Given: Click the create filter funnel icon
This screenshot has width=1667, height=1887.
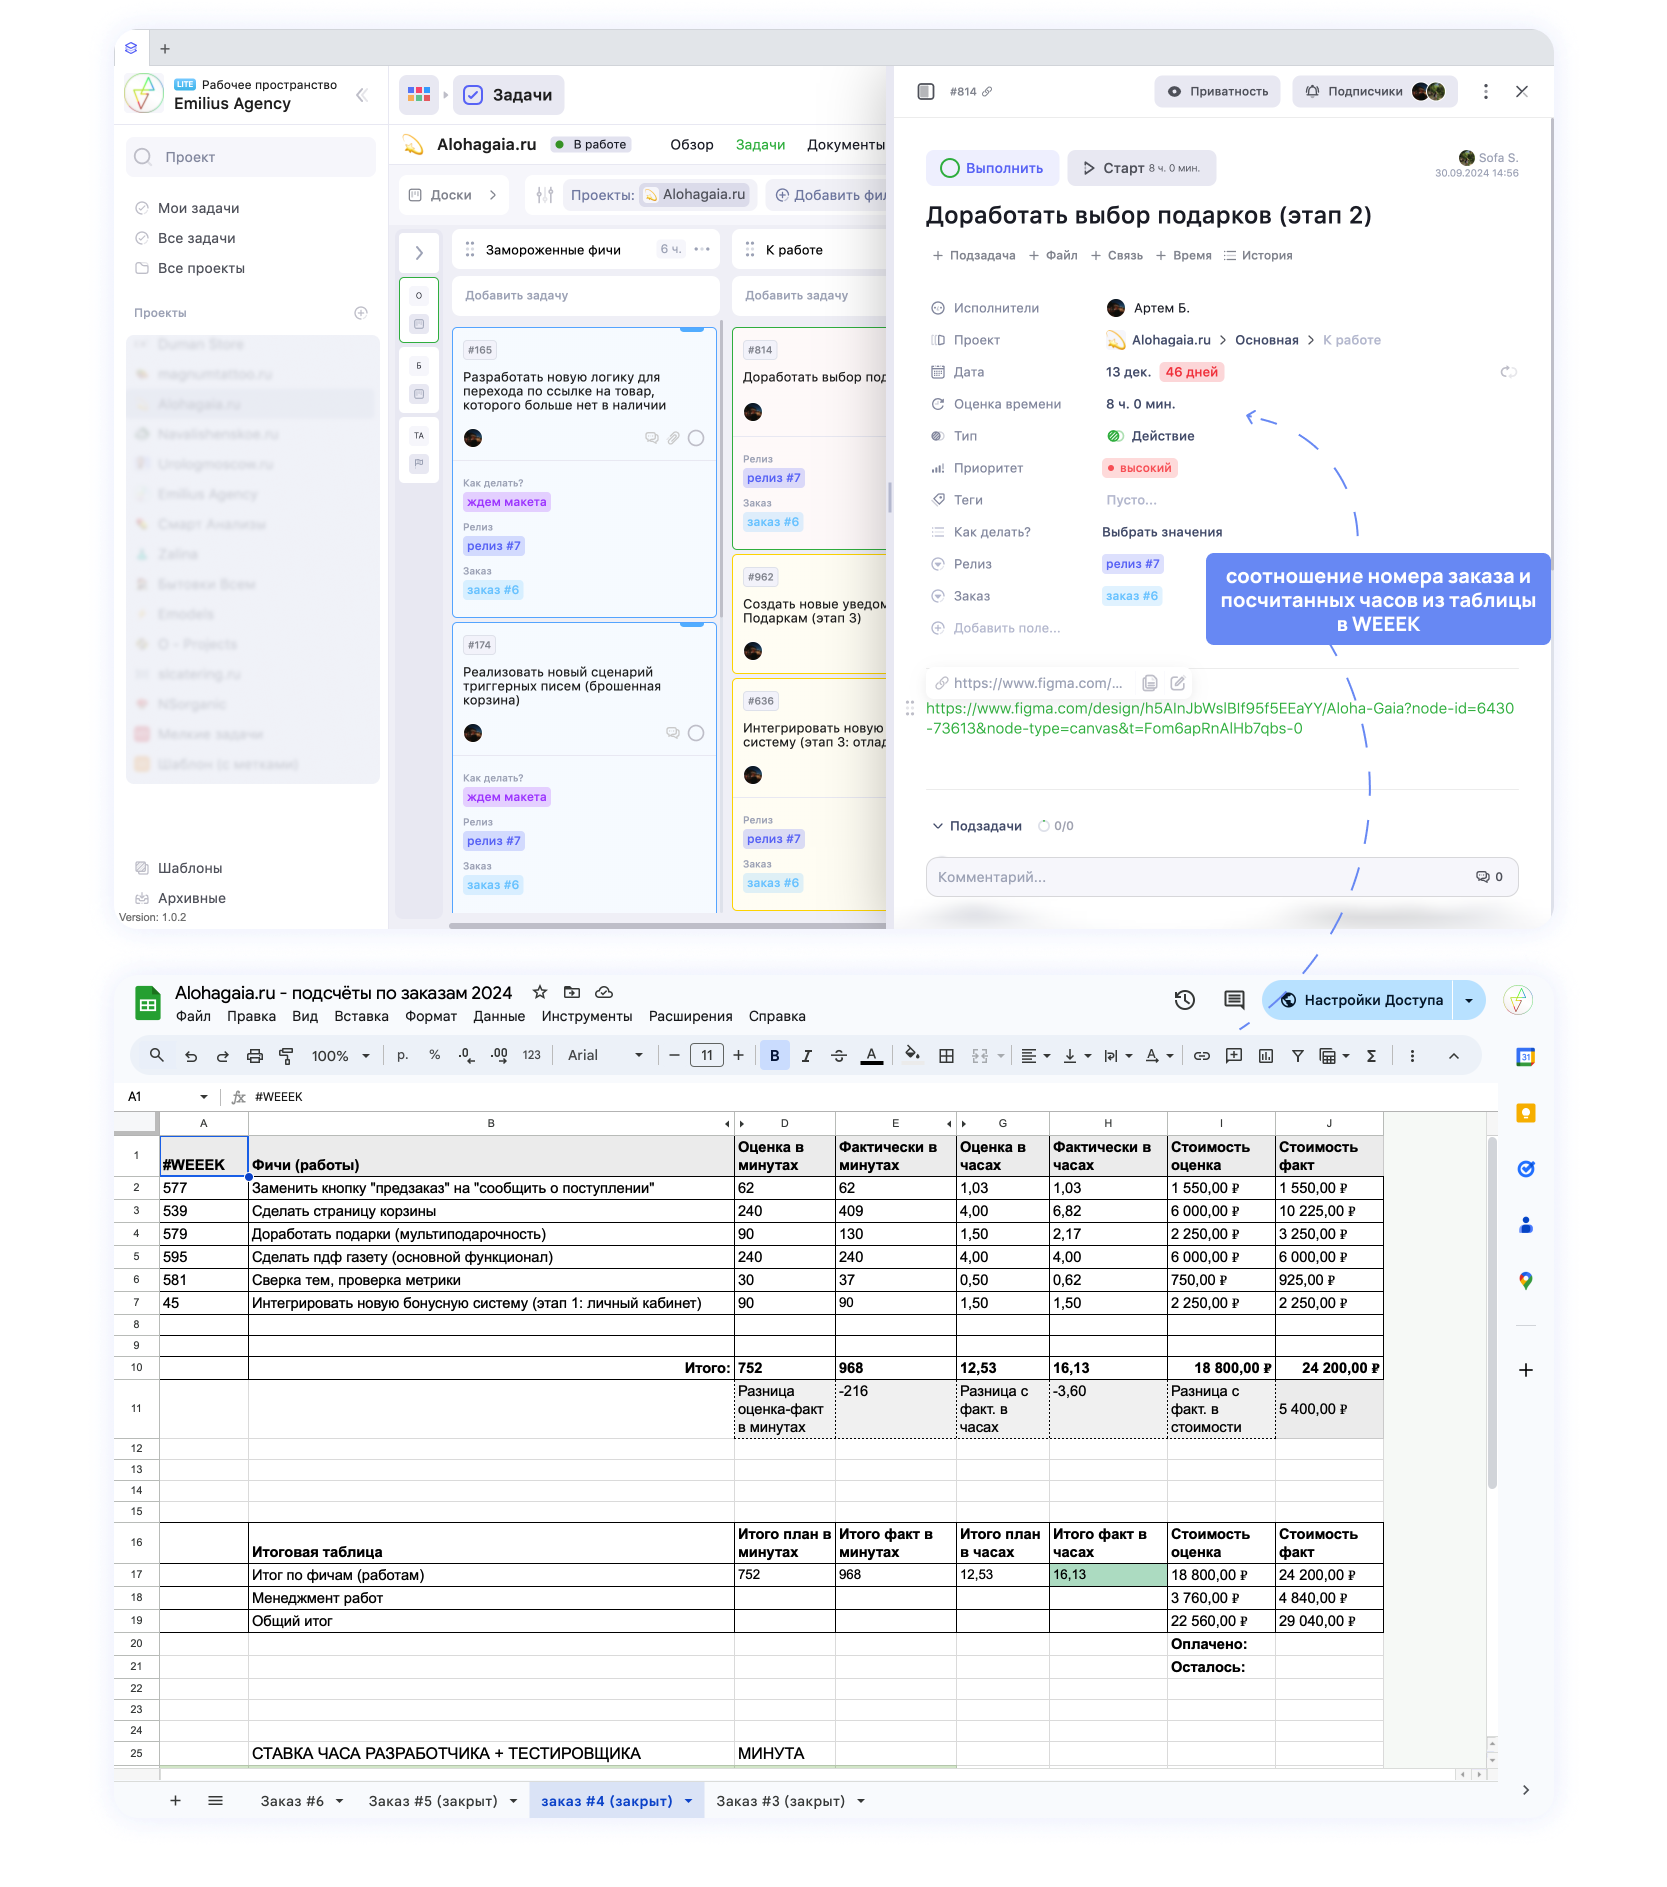Looking at the screenshot, I should [1297, 1056].
